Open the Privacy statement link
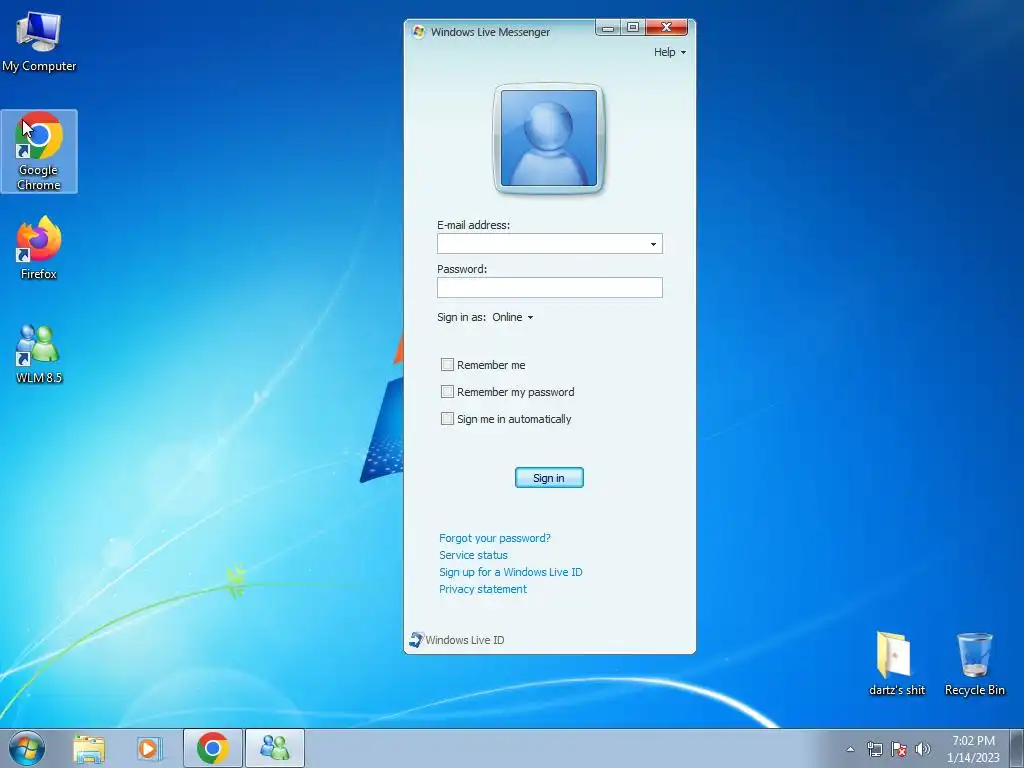 click(x=483, y=589)
